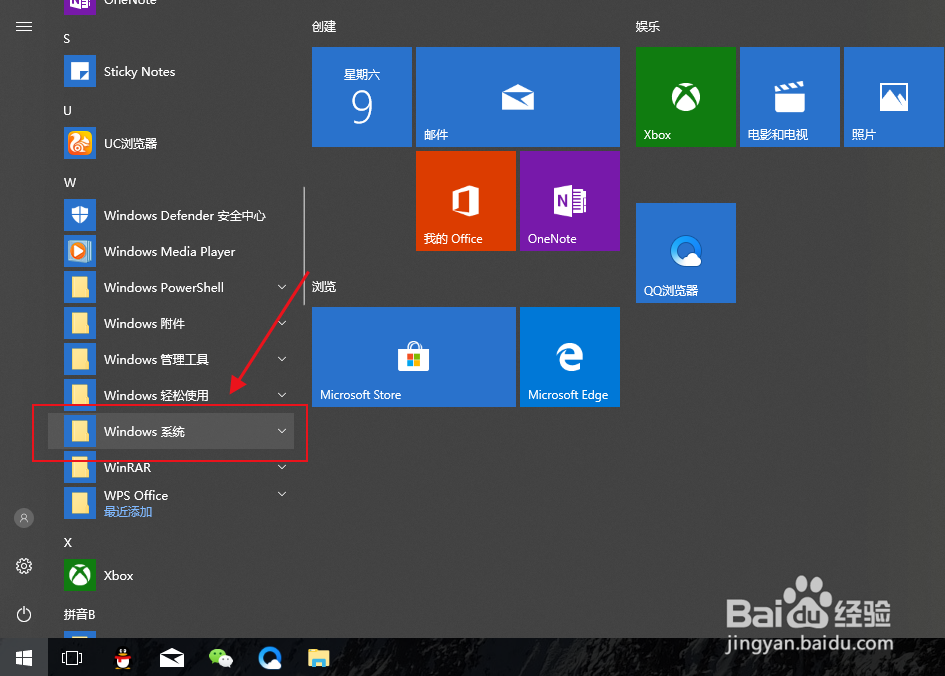Click the letter W section header

(x=70, y=183)
